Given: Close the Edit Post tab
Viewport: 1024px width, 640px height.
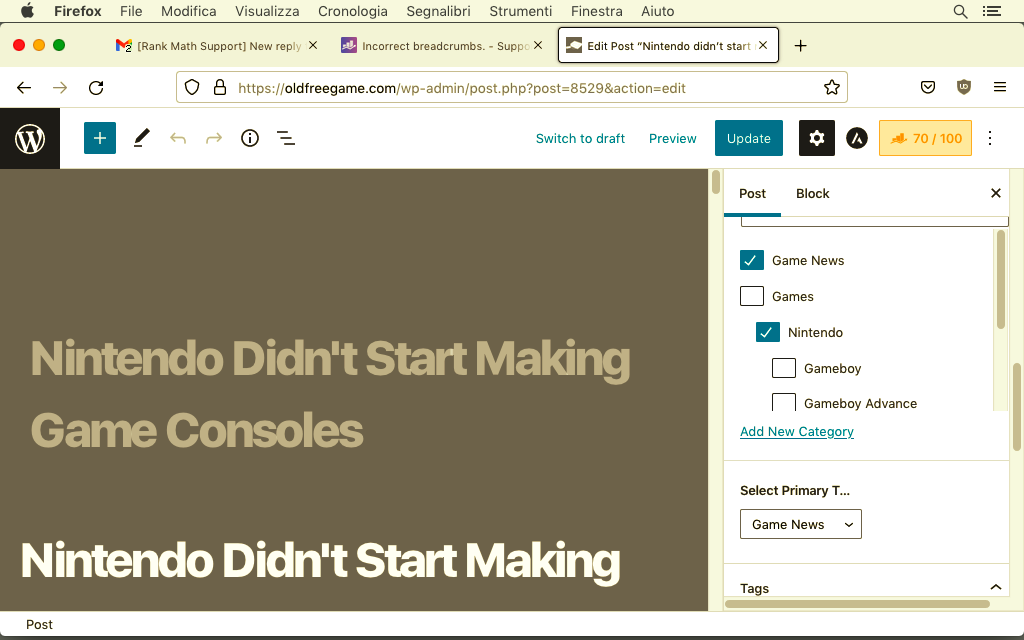Looking at the screenshot, I should 763,46.
